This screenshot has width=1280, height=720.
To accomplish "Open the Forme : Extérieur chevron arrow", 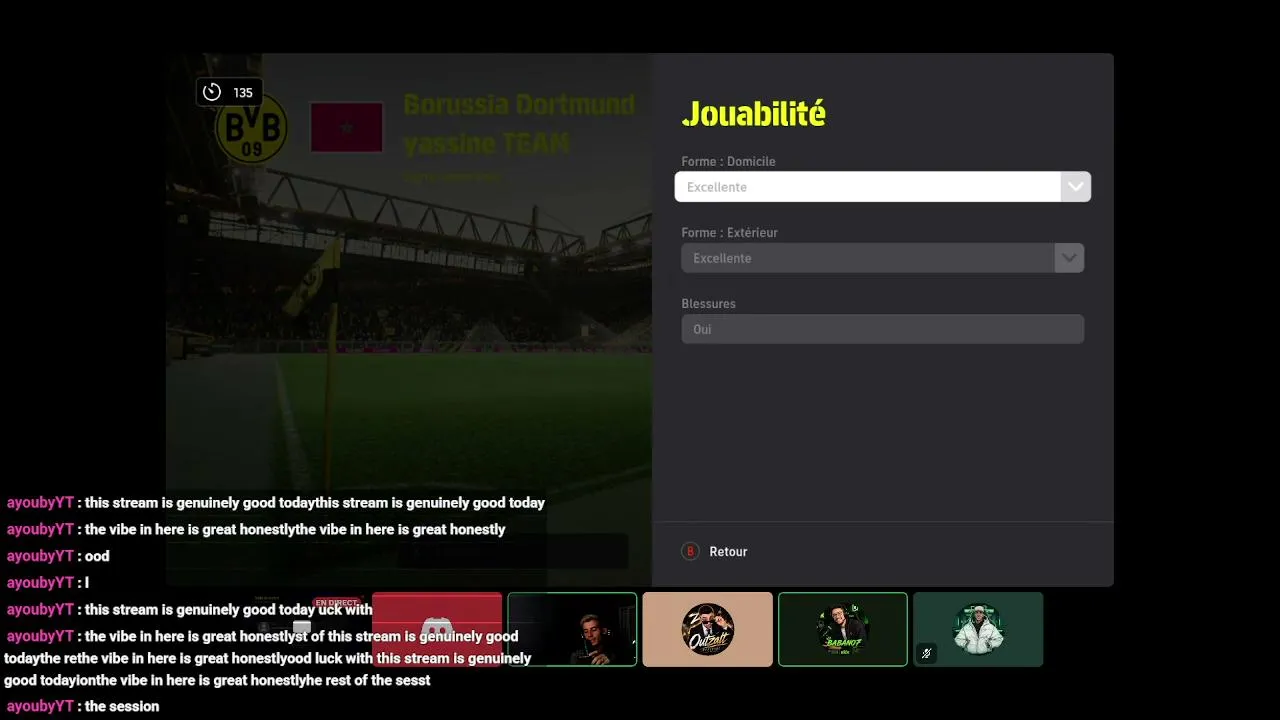I will pos(1069,258).
